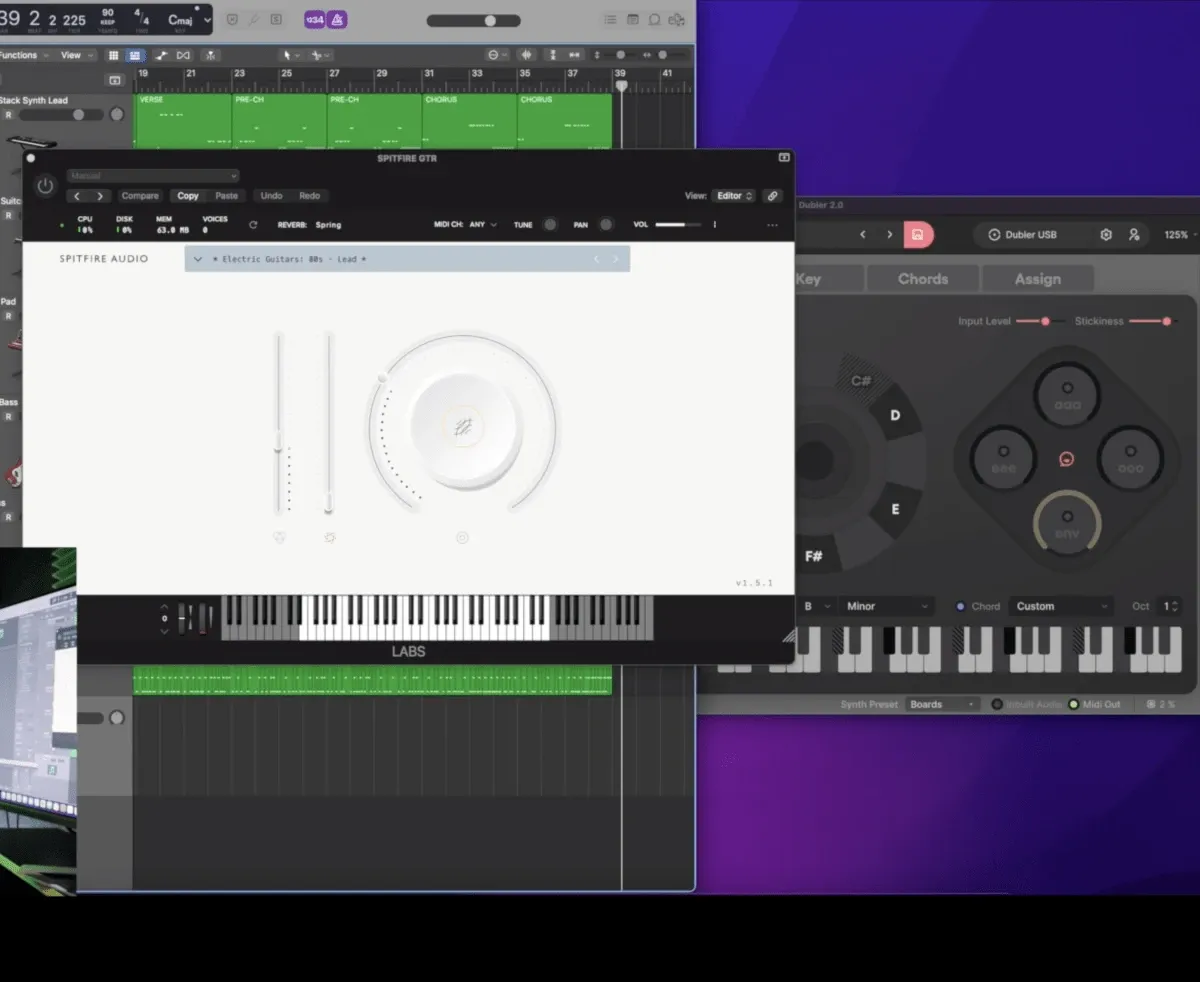Open the three-dot menu in LABS top bar

(x=772, y=225)
